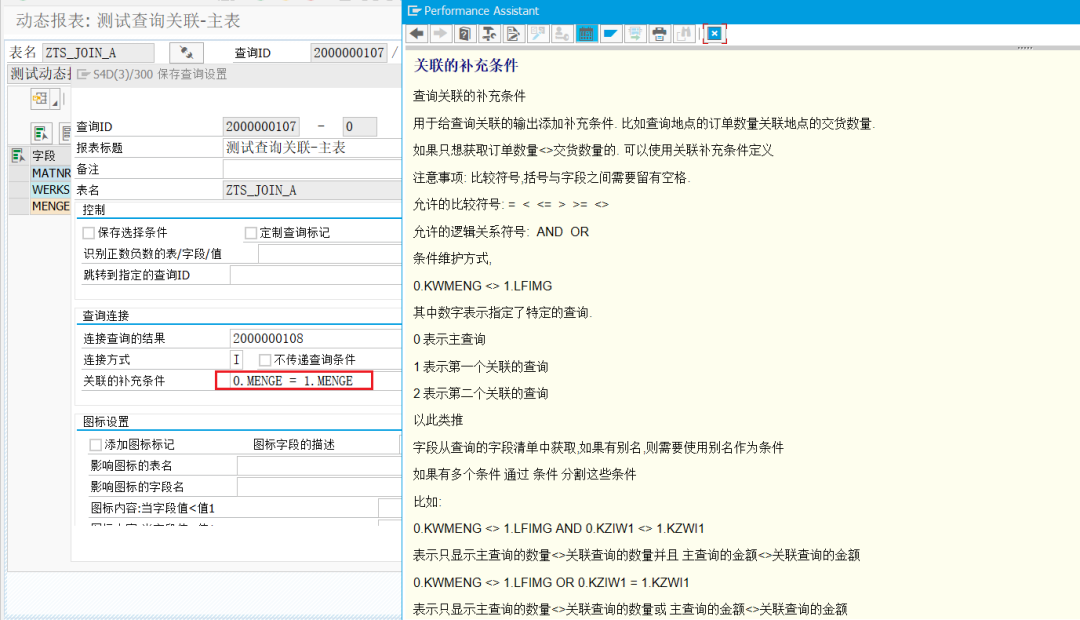Click the 影响图标的表名 input field
Viewport: 1080px width, 620px height.
click(x=319, y=466)
